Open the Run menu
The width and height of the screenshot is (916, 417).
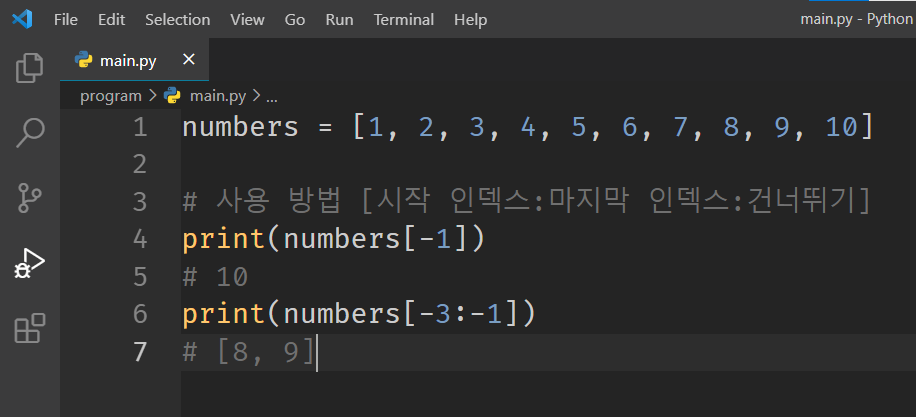tap(339, 20)
